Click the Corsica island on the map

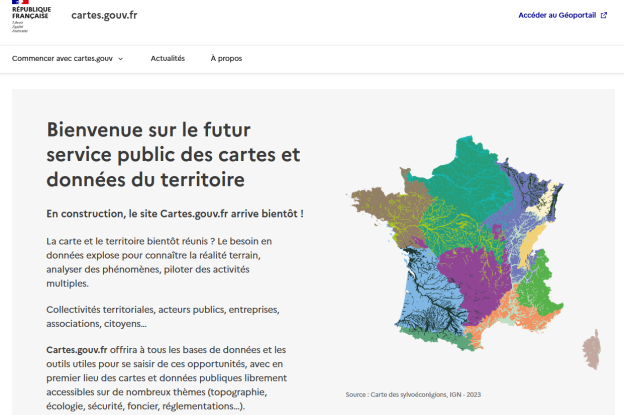(x=592, y=349)
